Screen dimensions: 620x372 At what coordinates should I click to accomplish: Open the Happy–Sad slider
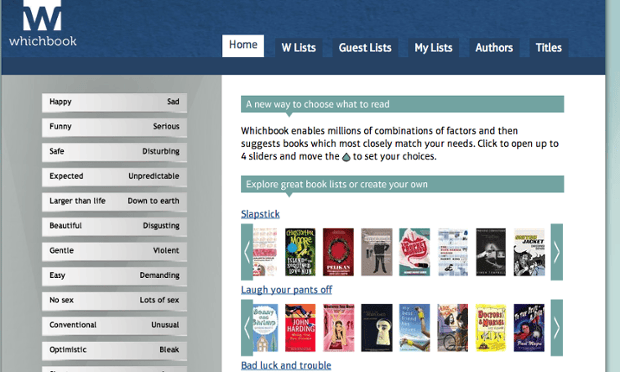[x=114, y=102]
